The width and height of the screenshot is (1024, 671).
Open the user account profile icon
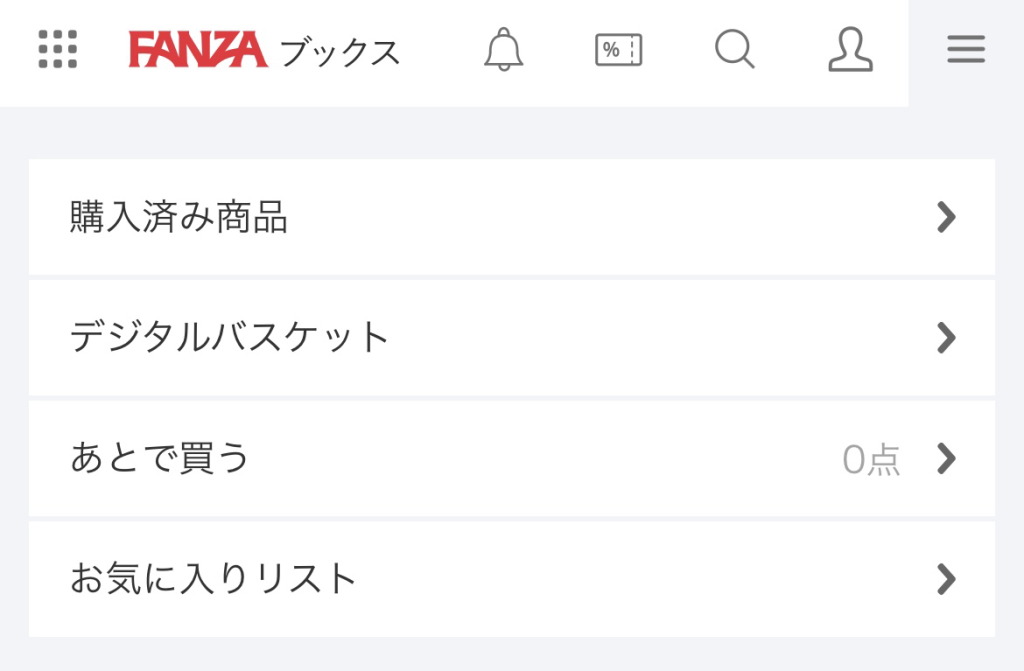[850, 49]
